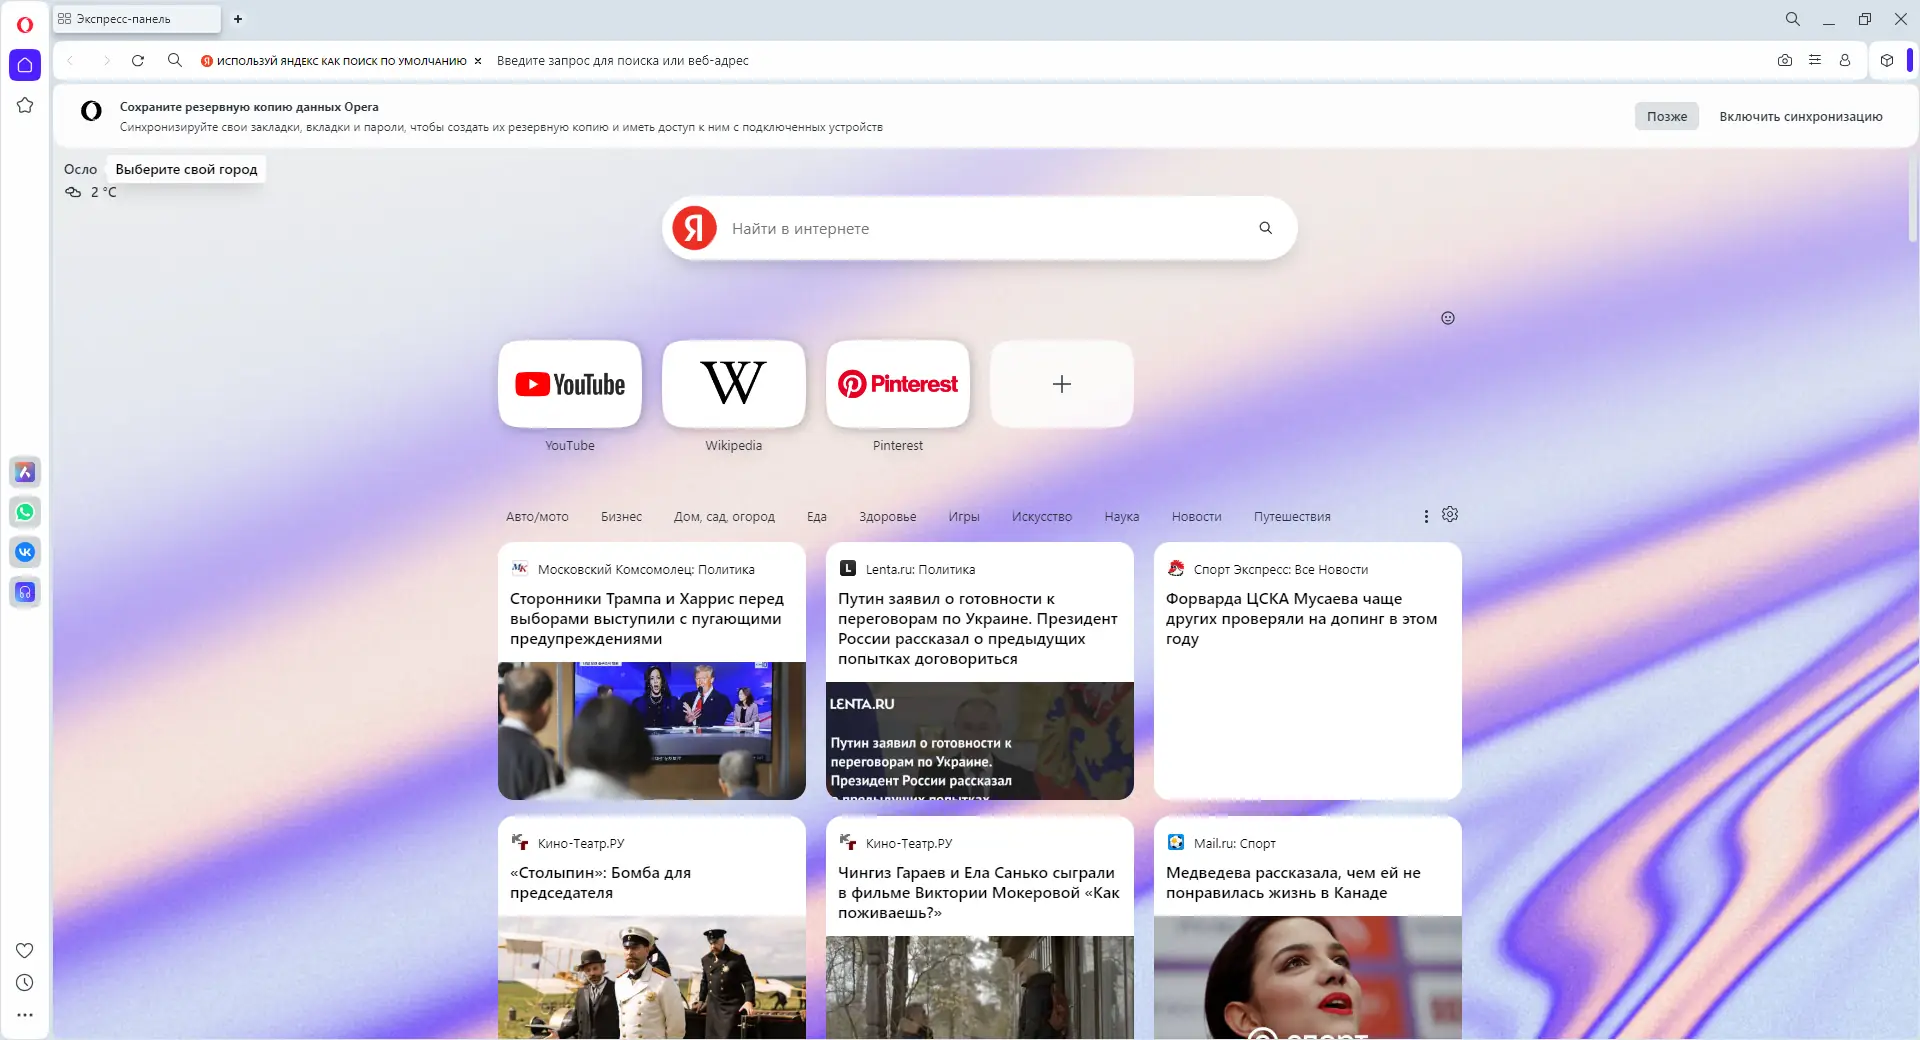Screen dimensions: 1920x1040
Task: Launch Aria AI from the sidebar
Action: (25, 472)
